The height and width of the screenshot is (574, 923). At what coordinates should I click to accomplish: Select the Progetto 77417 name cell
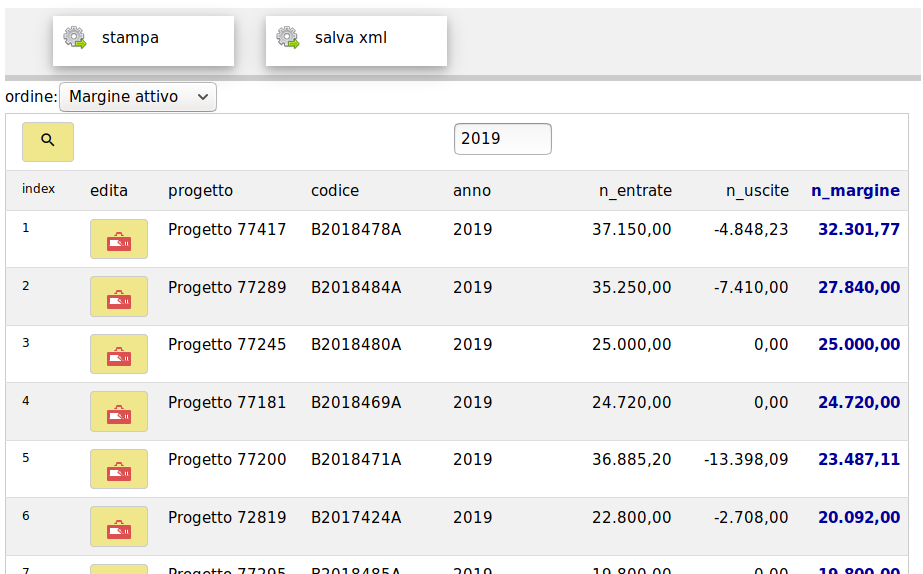(x=227, y=230)
